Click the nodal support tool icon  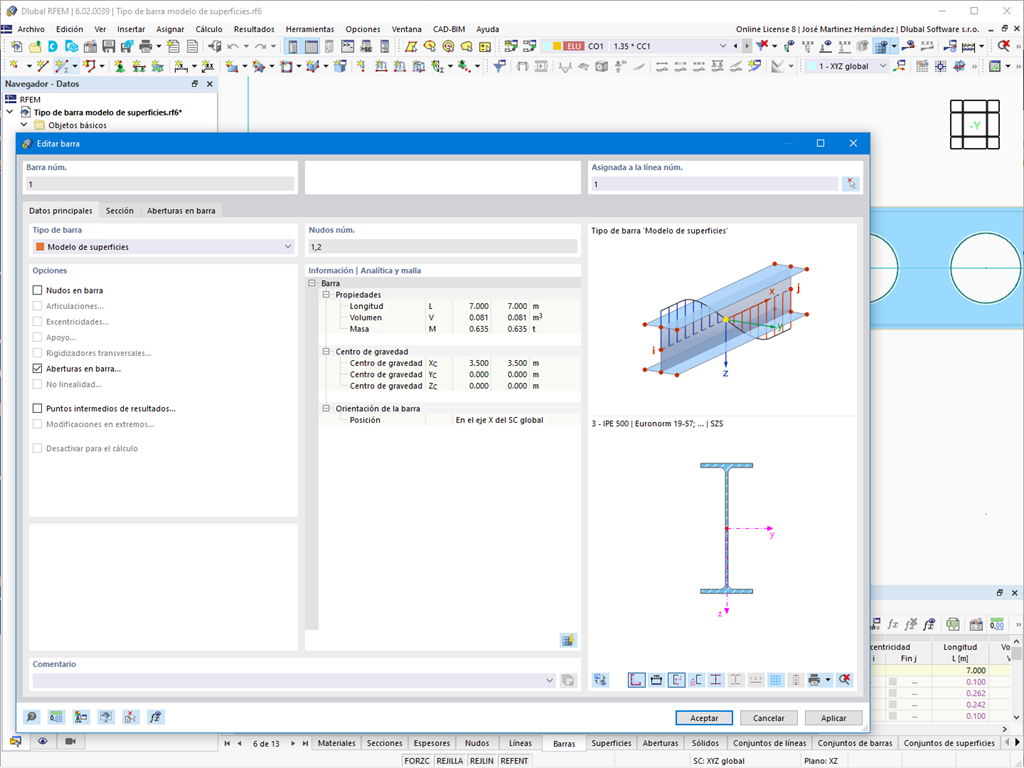[120, 67]
